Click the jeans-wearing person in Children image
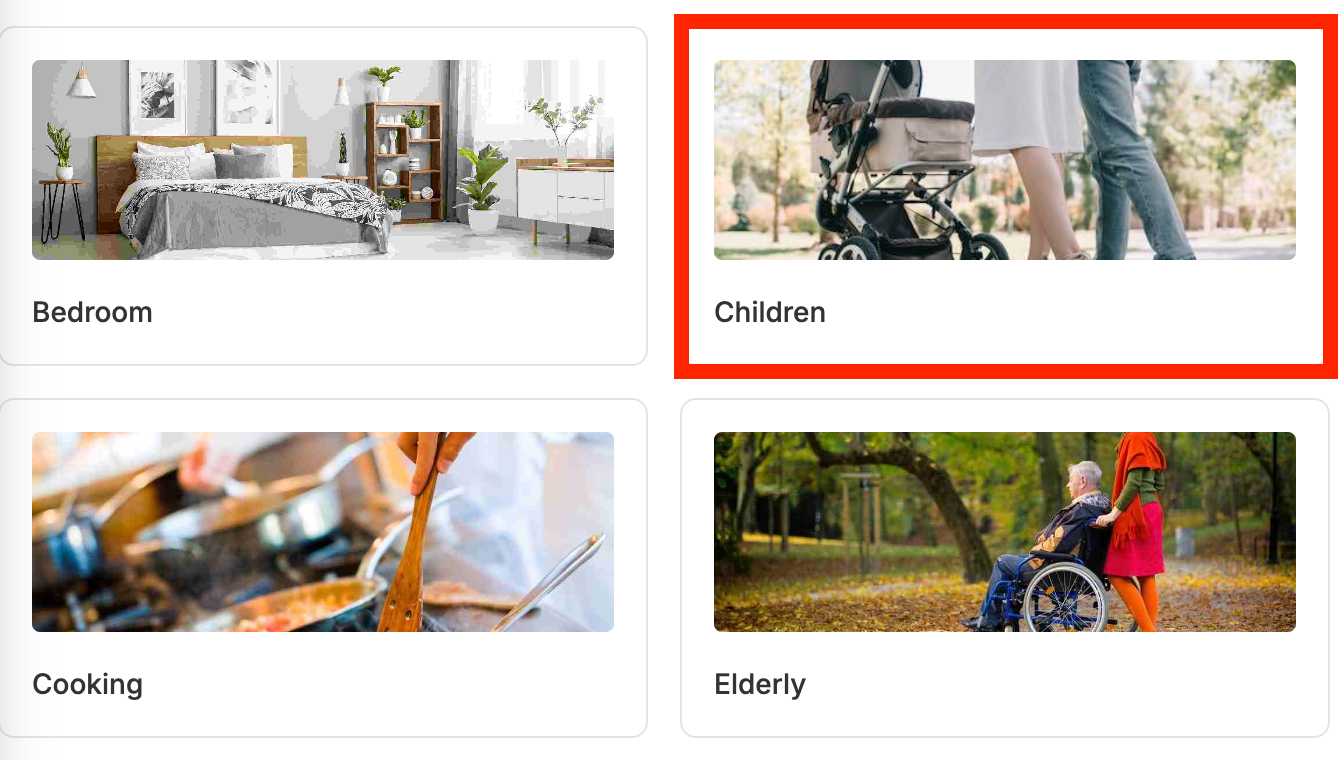 (x=1130, y=160)
